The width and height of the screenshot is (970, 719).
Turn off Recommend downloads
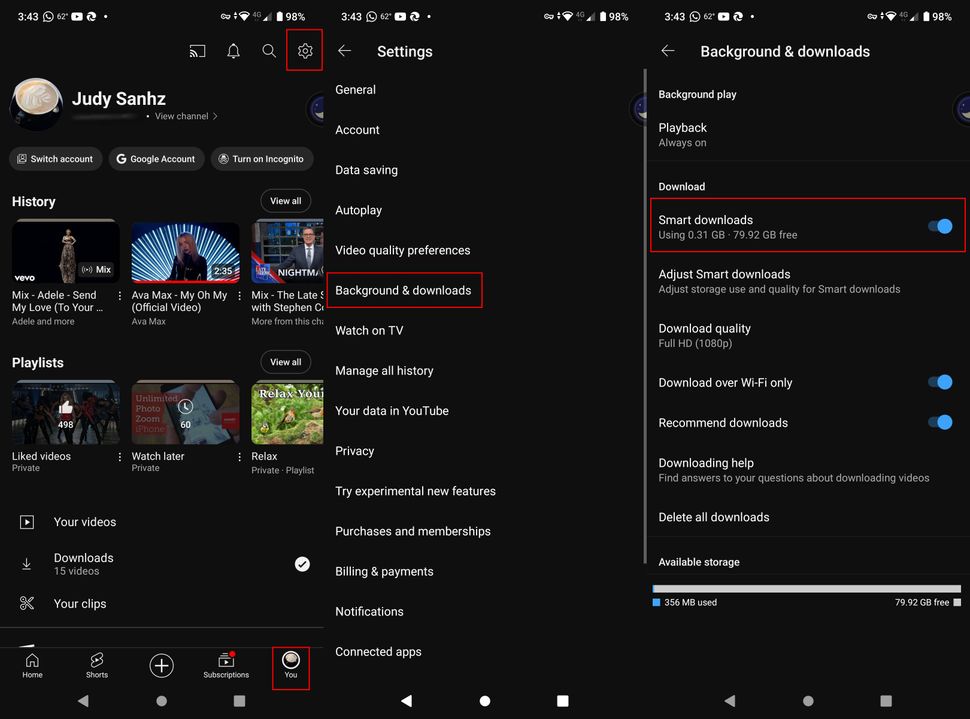coord(938,422)
